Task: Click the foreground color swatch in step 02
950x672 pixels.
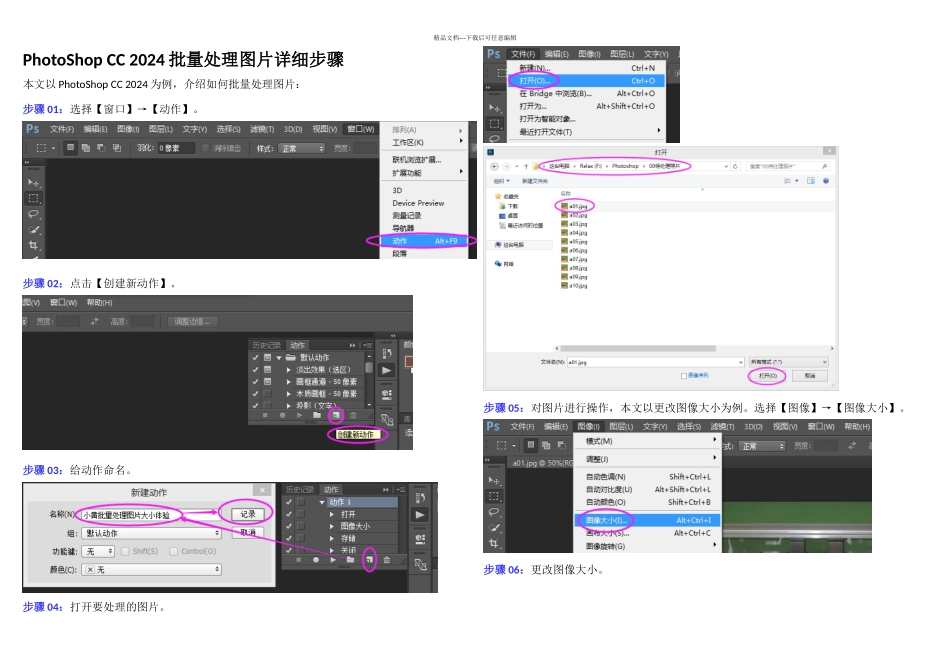Action: 409,362
